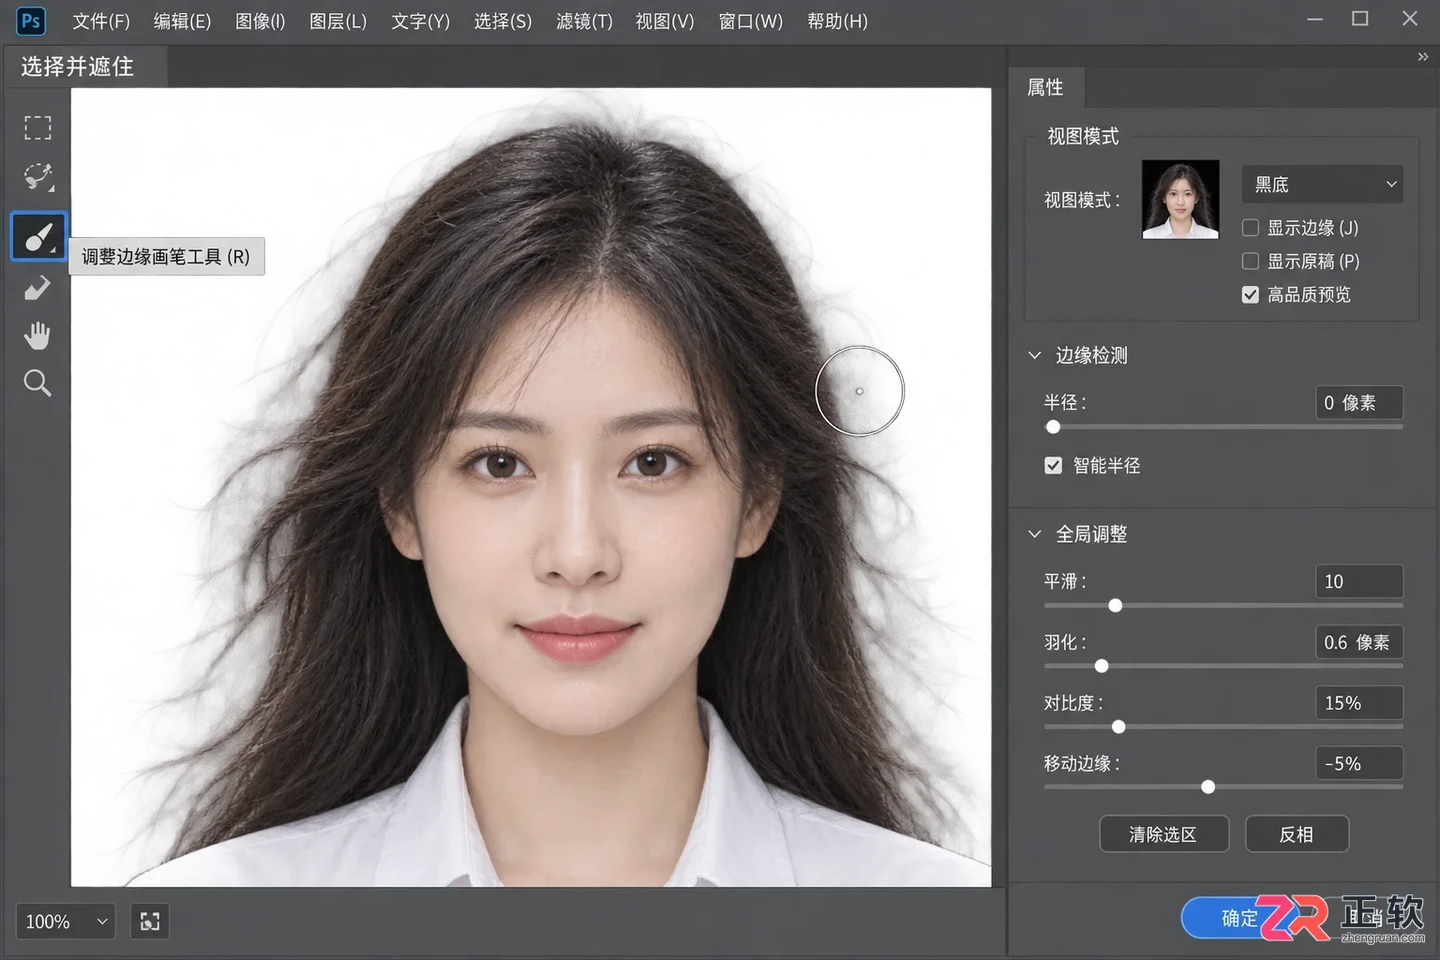Image resolution: width=1440 pixels, height=960 pixels.
Task: Click the 羽化 value field 0.6 像素
Action: (1359, 642)
